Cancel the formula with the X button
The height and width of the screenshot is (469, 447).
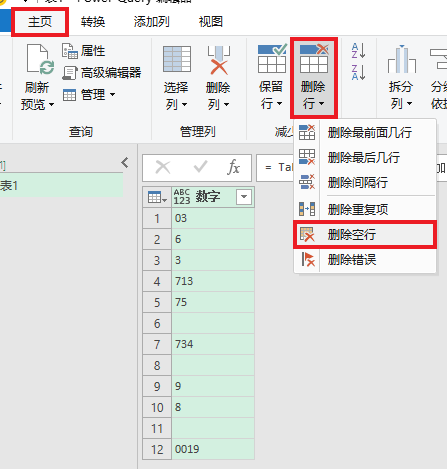click(x=163, y=167)
